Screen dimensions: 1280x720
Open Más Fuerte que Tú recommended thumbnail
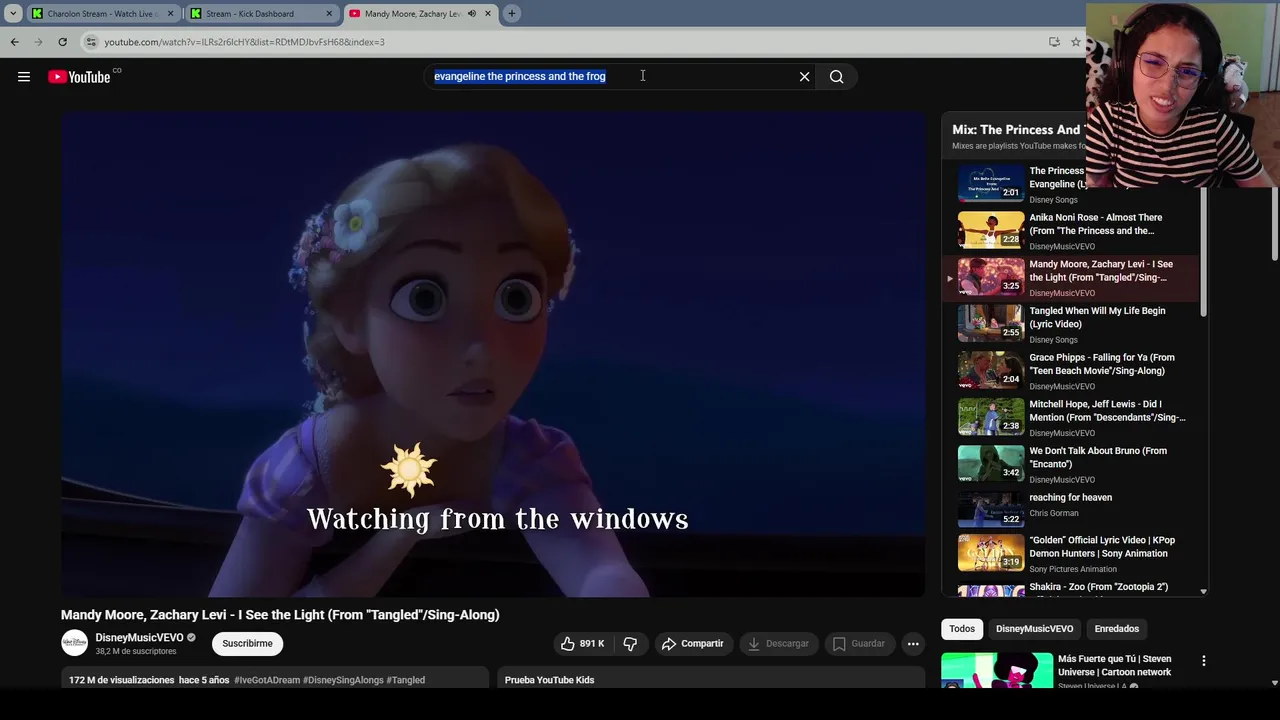[x=997, y=670]
